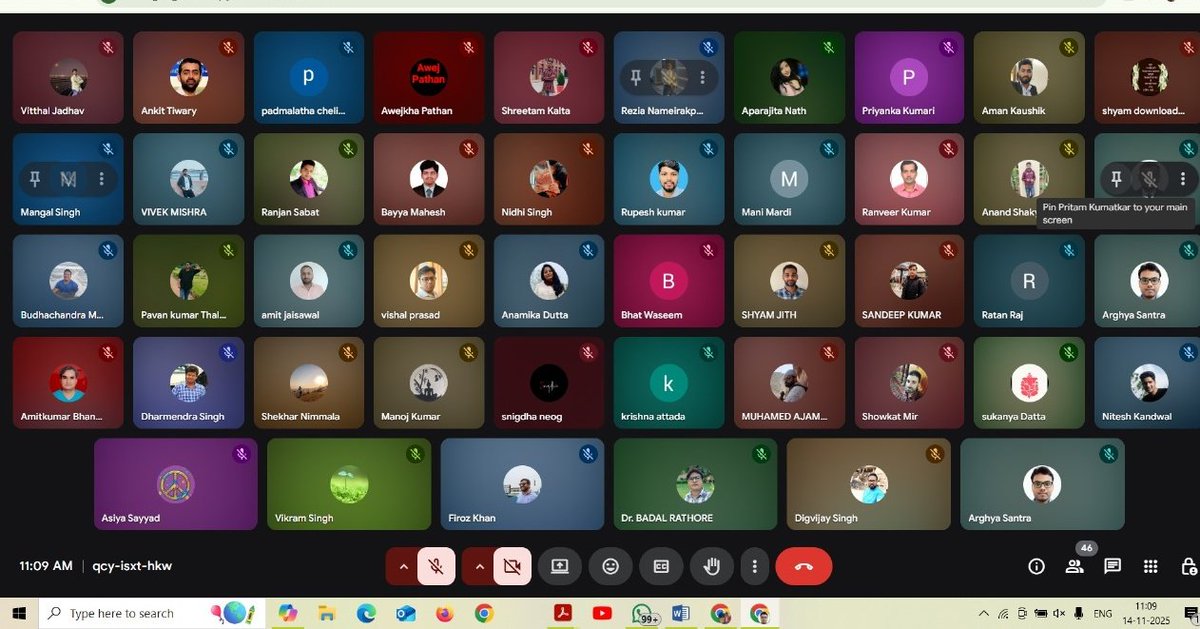1200x629 pixels.
Task: Raise your hand in the meeting
Action: coord(712,566)
